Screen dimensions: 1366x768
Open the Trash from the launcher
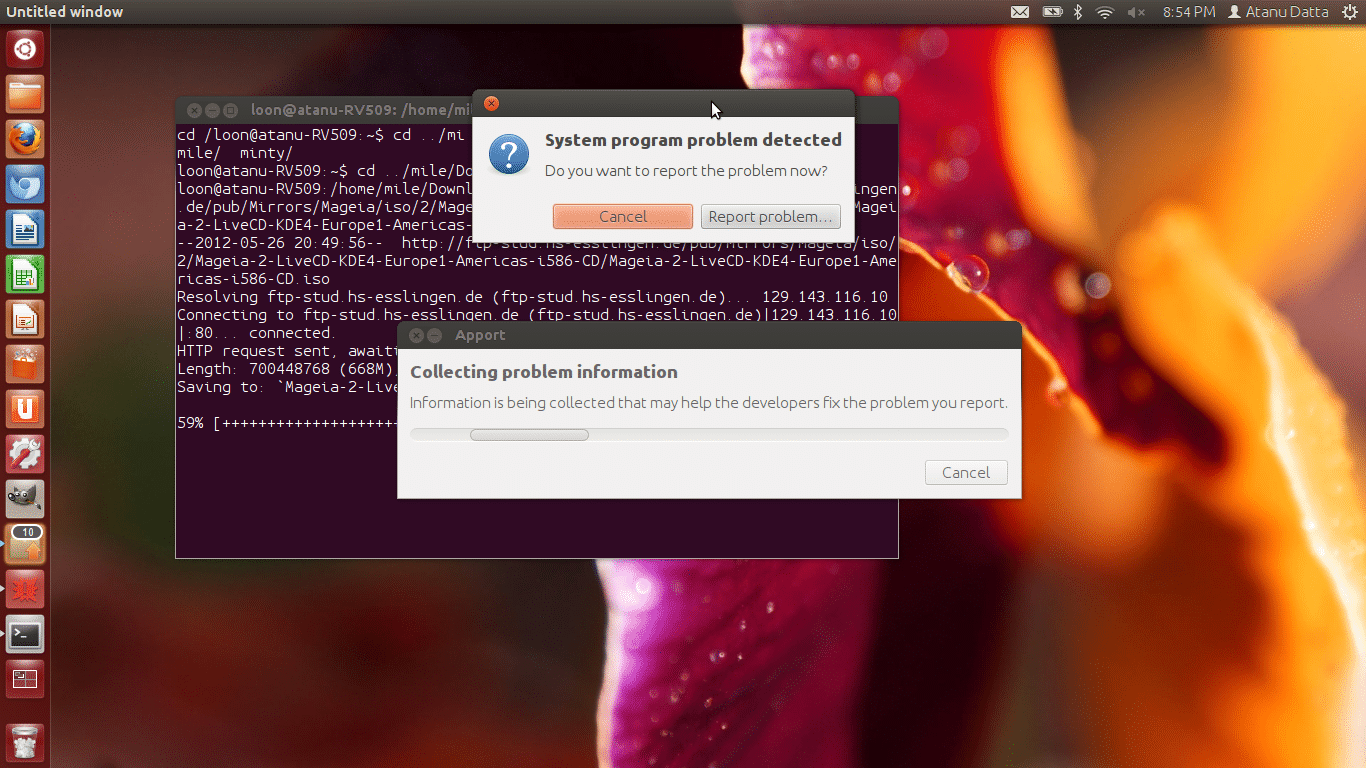tap(25, 743)
